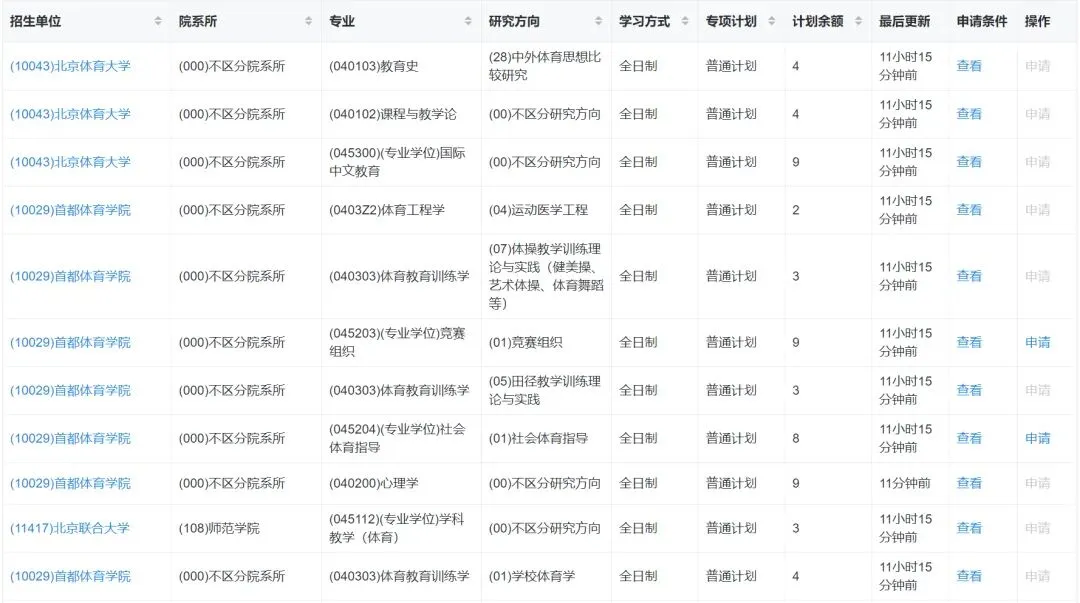This screenshot has width=1080, height=603.
Task: Click greyed 申请 in the 教育史 row
Action: point(1037,66)
